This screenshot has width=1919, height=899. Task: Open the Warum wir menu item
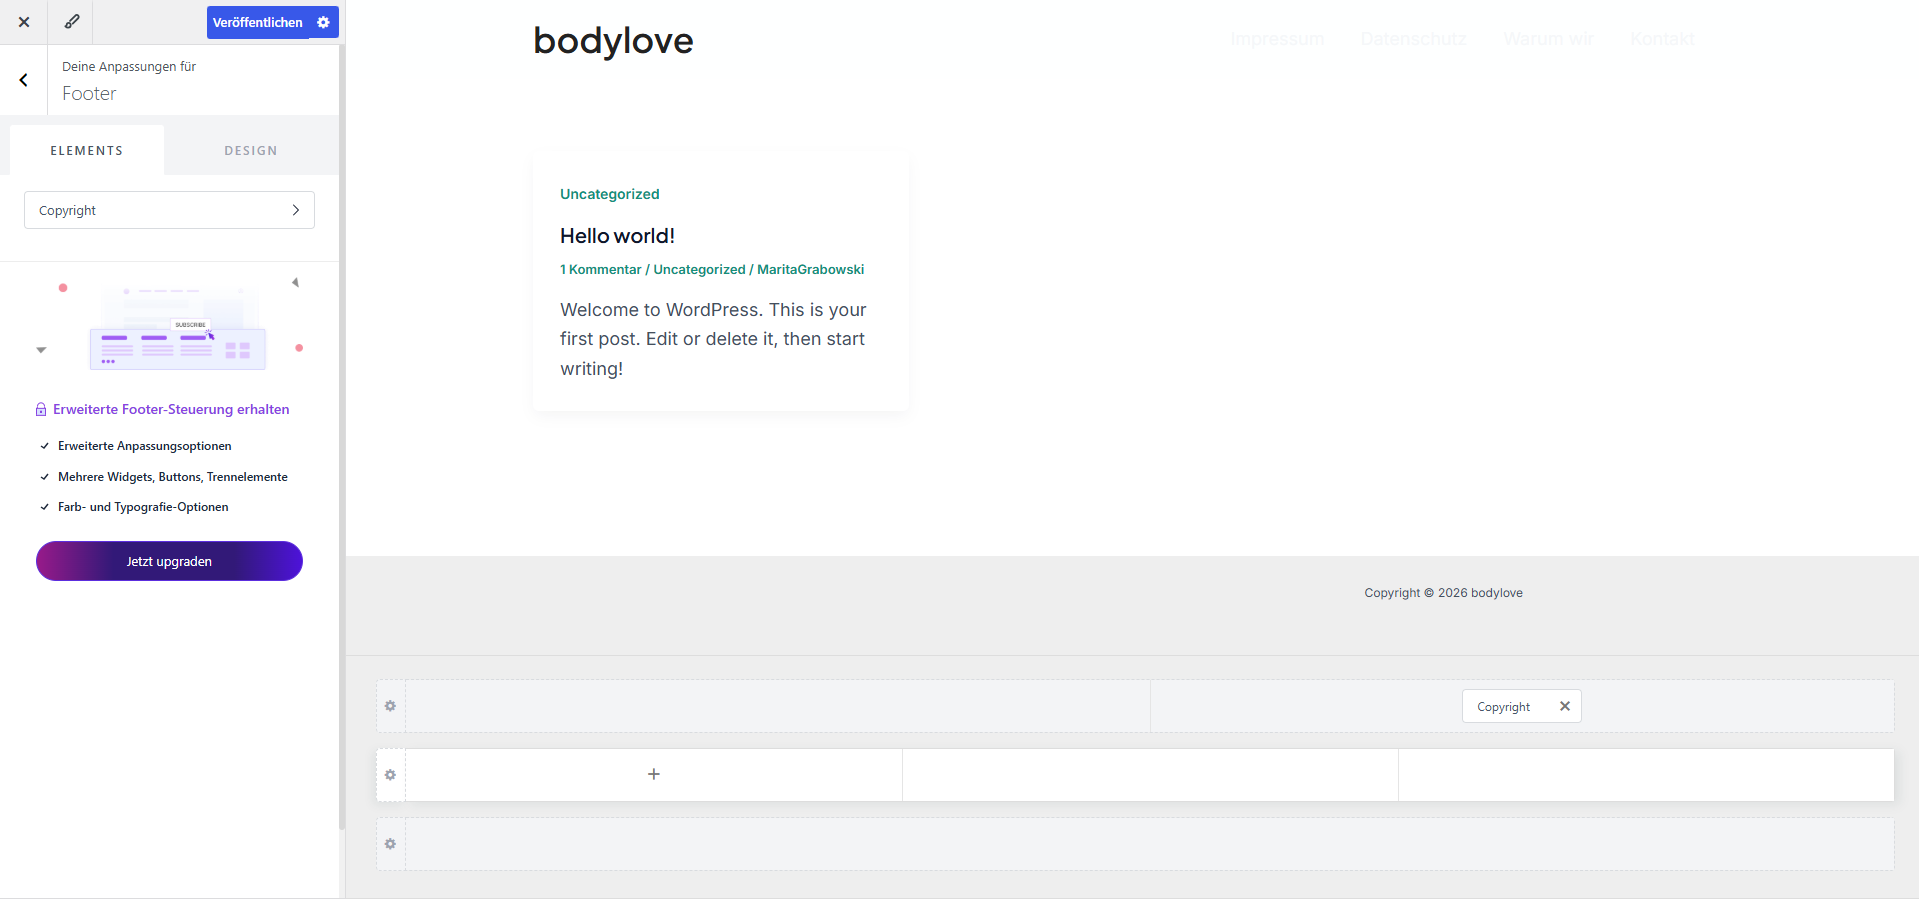(x=1548, y=39)
